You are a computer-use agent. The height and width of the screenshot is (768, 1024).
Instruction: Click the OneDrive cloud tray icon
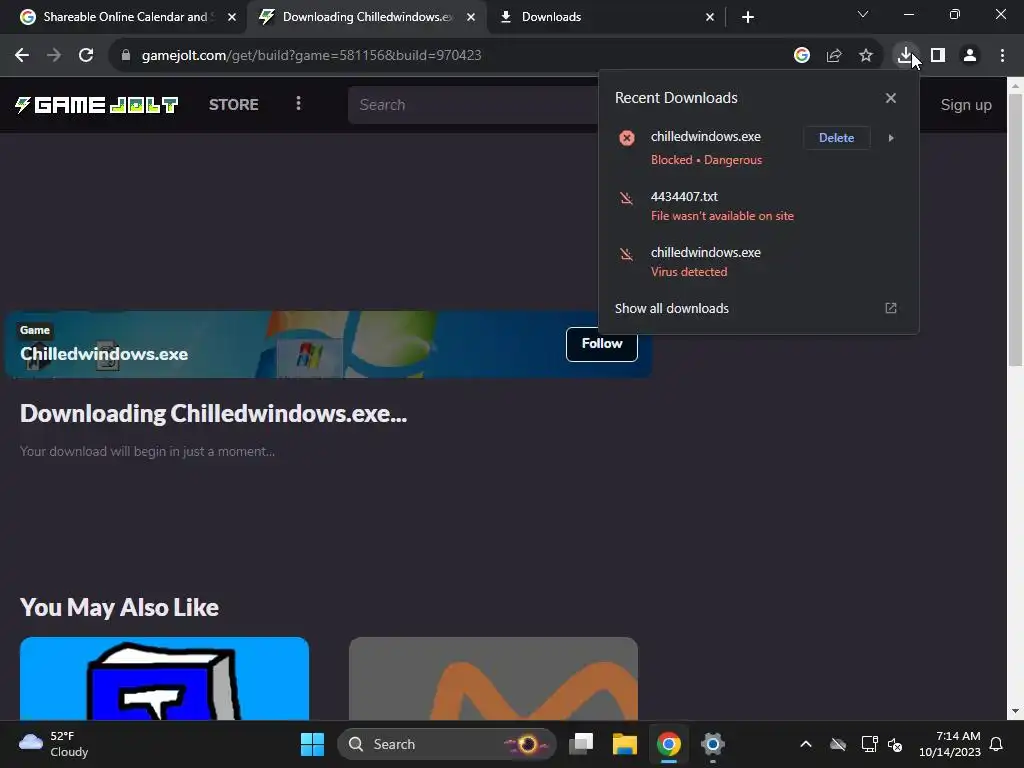click(x=838, y=744)
